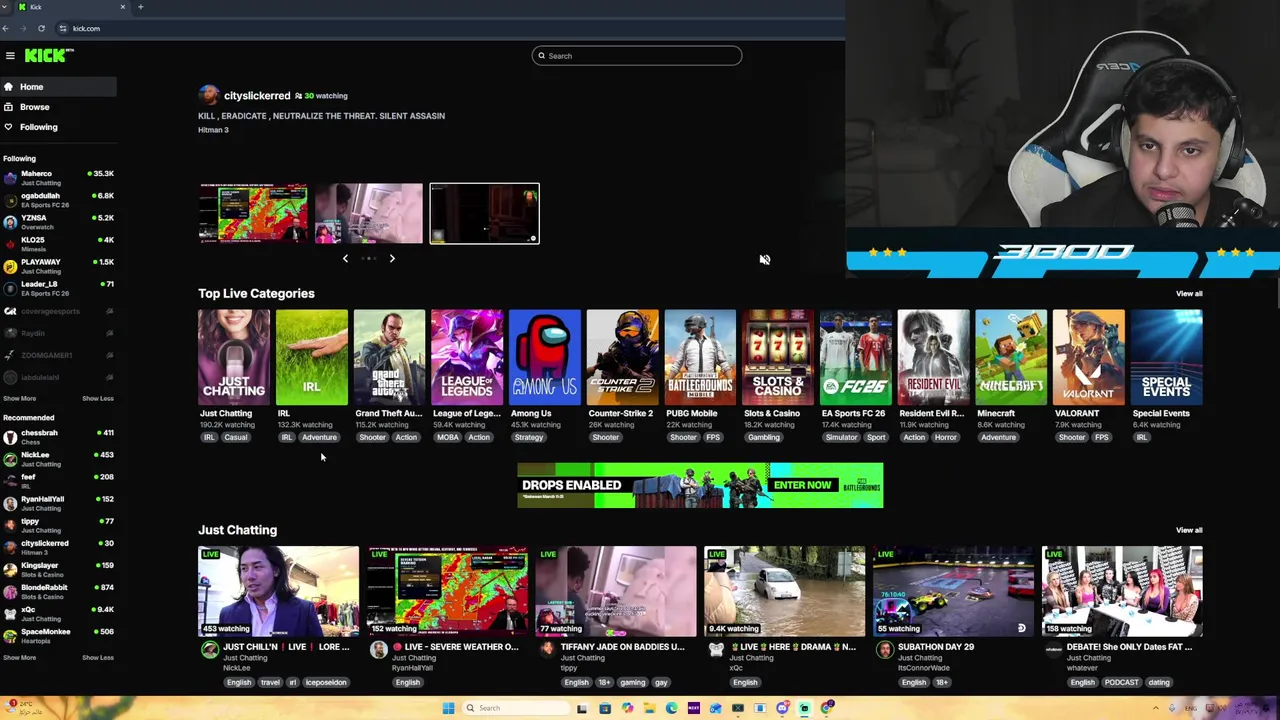Open Resident Evil category cover
This screenshot has height=720, width=1280.
coord(934,357)
